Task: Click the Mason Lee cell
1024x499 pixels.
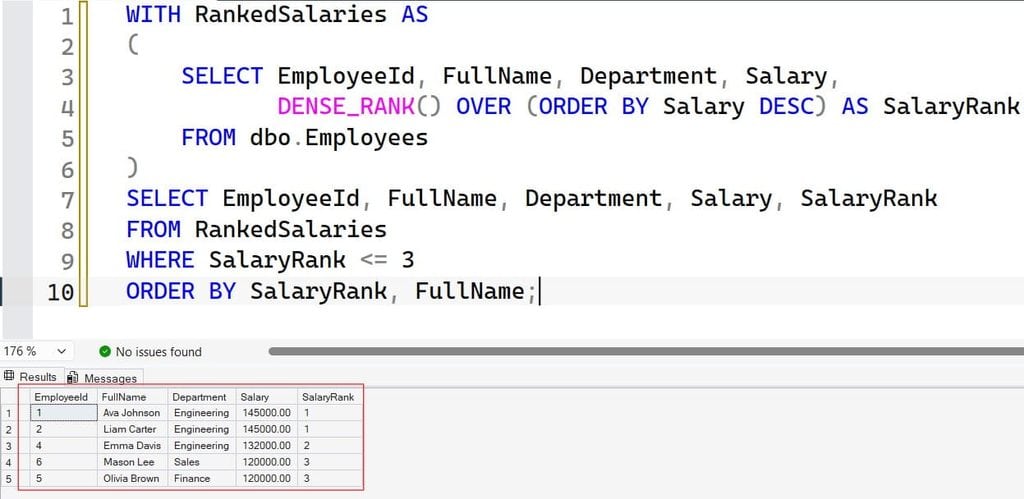Action: coord(133,462)
